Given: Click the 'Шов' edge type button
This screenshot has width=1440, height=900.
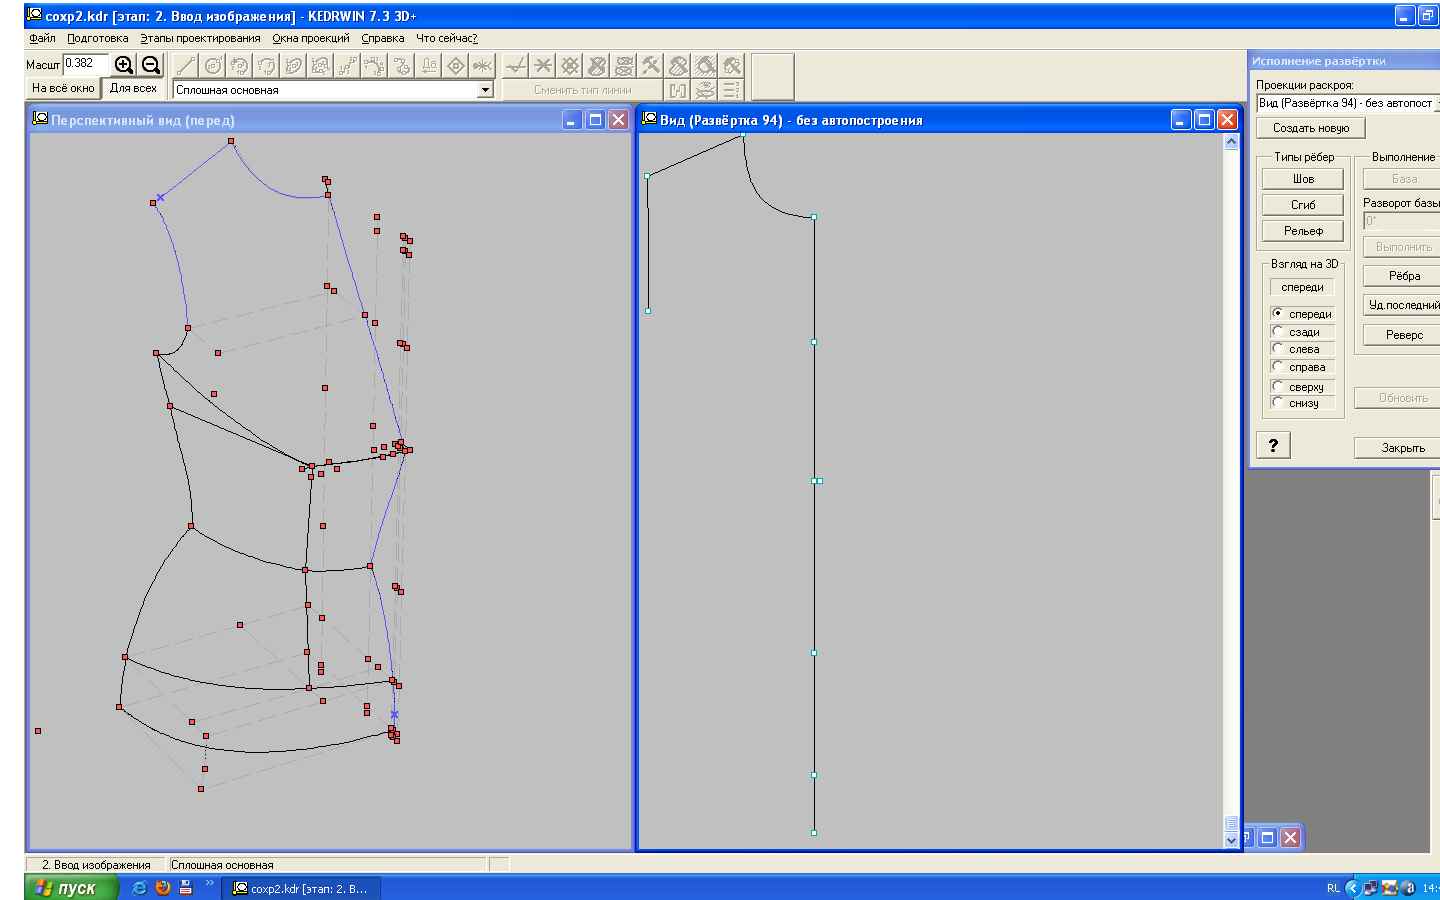Looking at the screenshot, I should (1302, 179).
